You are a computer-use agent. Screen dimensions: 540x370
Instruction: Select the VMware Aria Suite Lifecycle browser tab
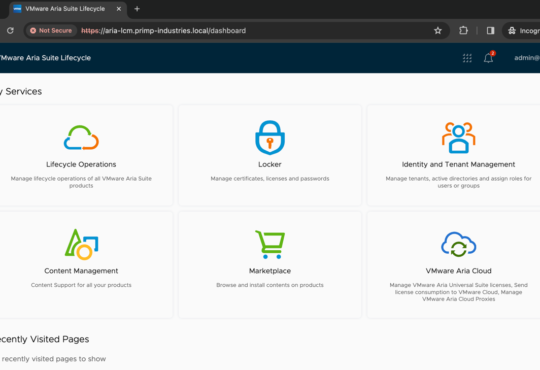click(68, 9)
